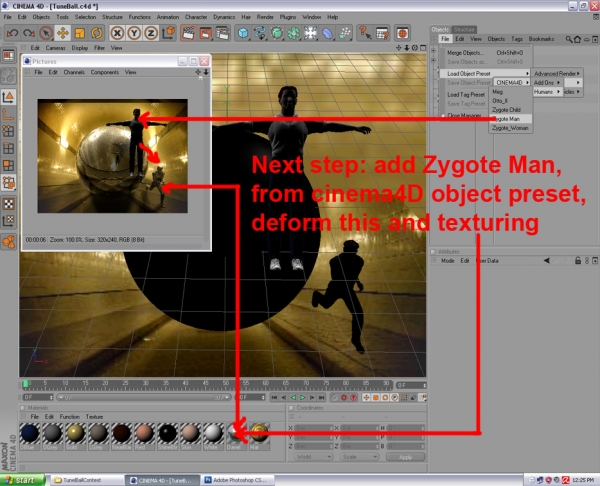Choose Zygote_Woman preset entry

[510, 128]
